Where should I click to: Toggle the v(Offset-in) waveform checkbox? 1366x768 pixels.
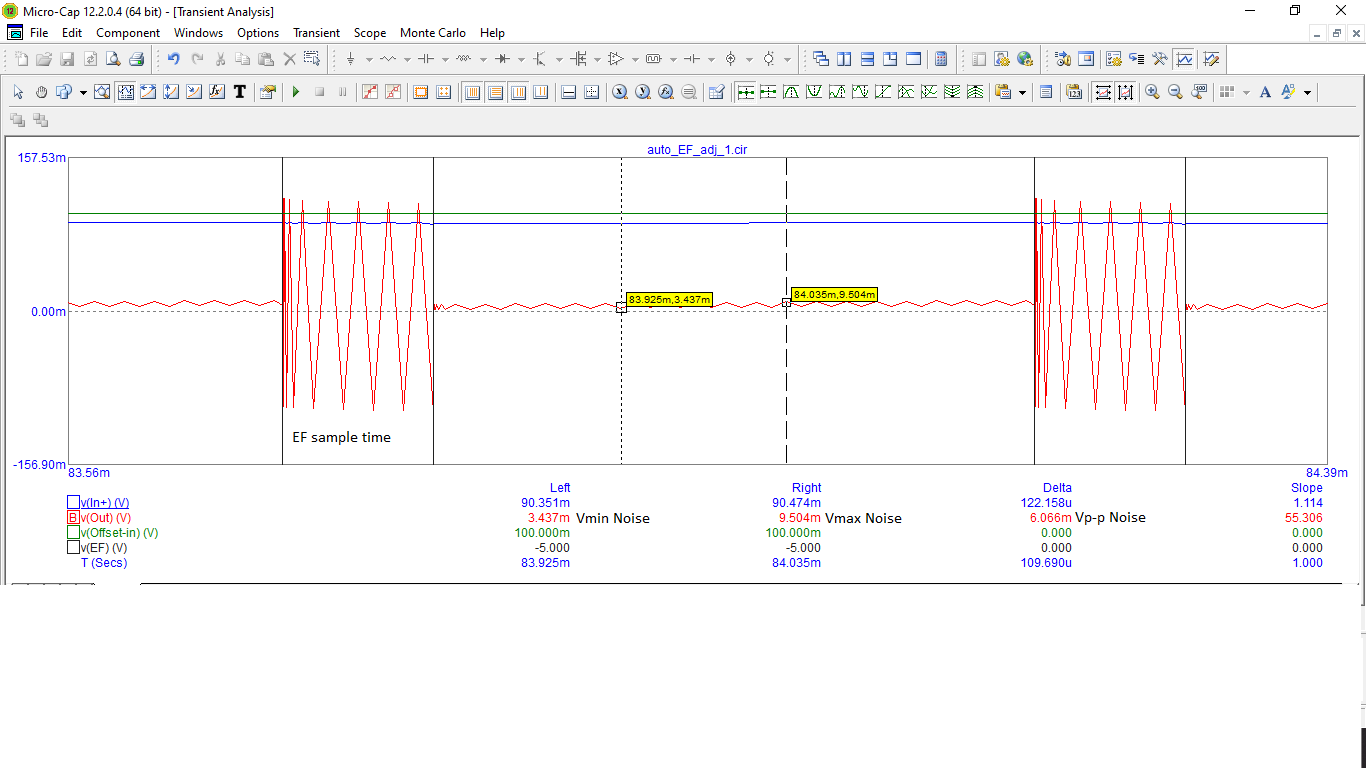73,533
